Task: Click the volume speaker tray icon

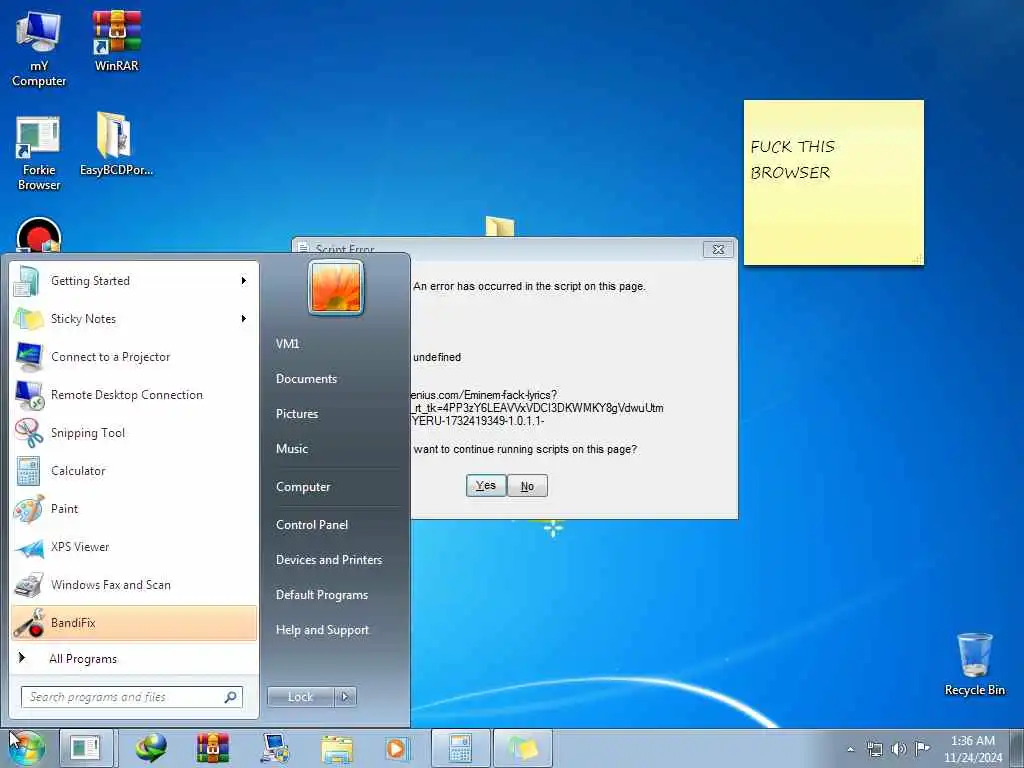Action: (x=899, y=749)
